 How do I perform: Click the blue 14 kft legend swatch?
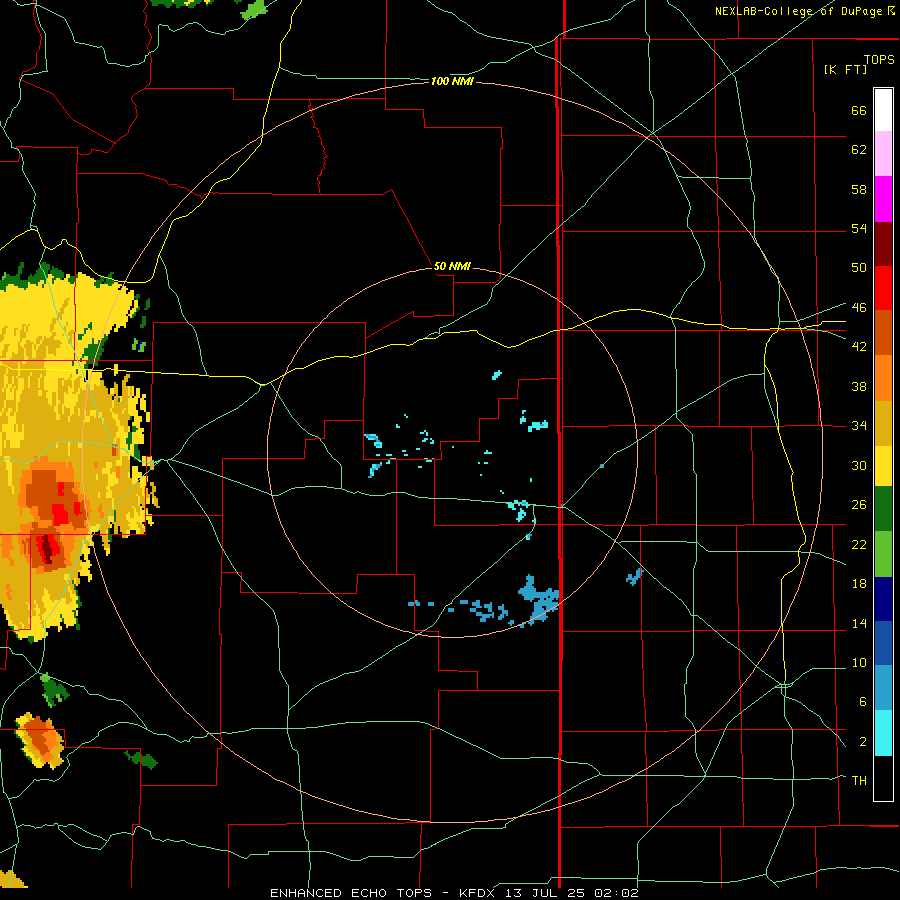pos(883,643)
